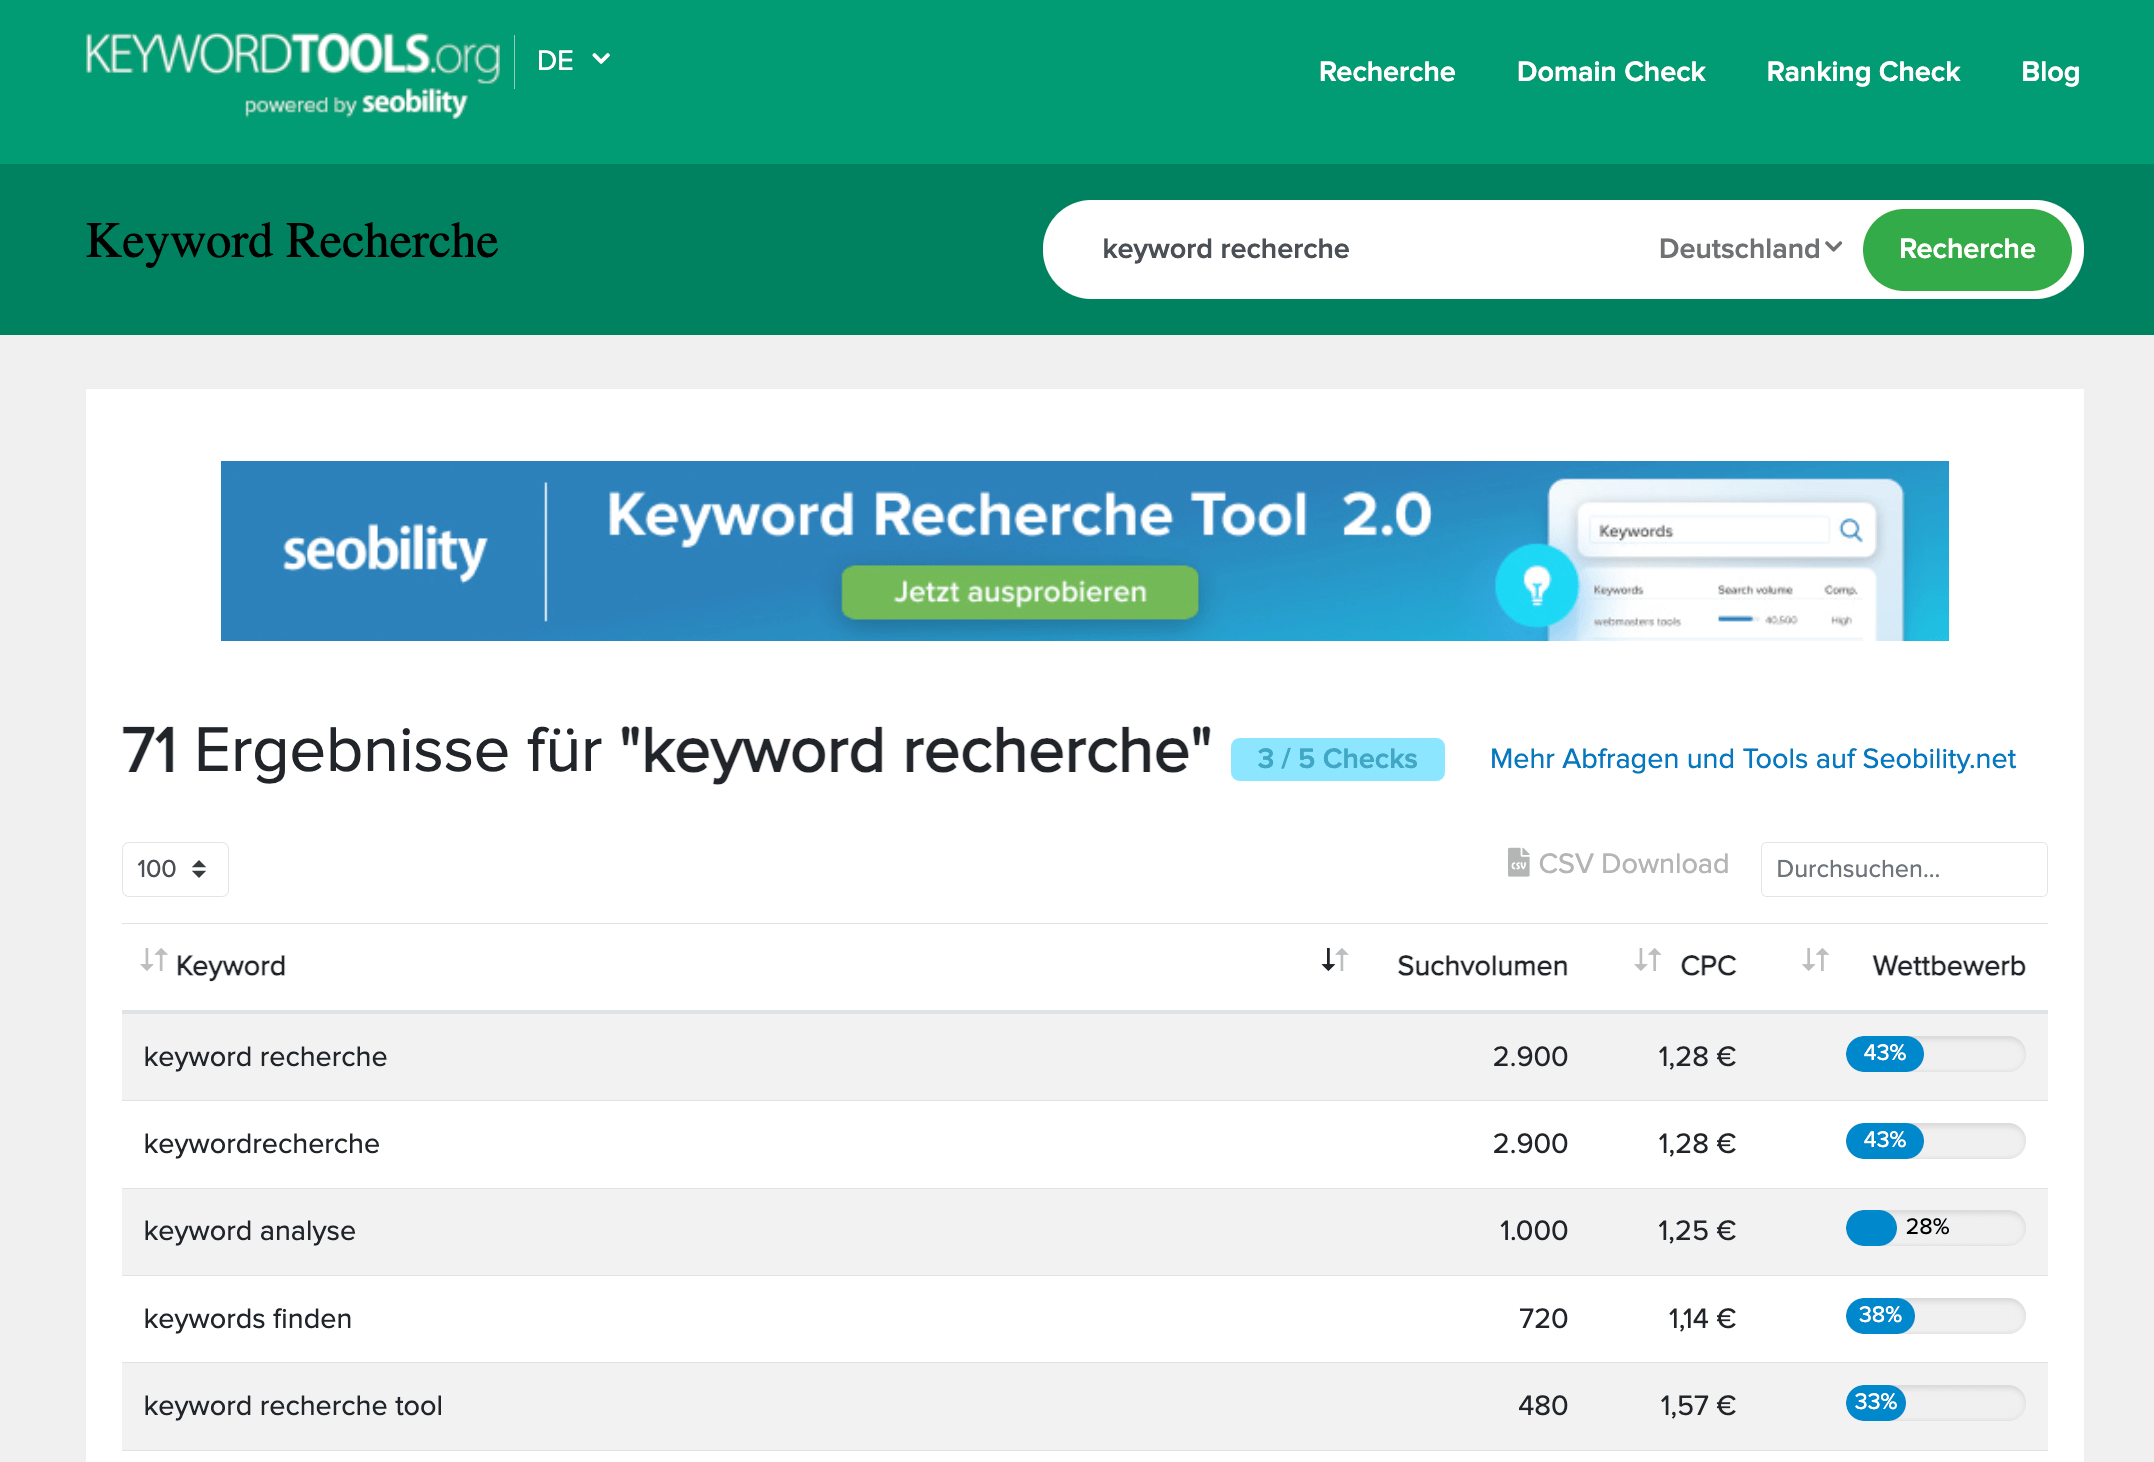Click Jetzt ausprobieren banner button
Image resolution: width=2154 pixels, height=1462 pixels.
1019,592
